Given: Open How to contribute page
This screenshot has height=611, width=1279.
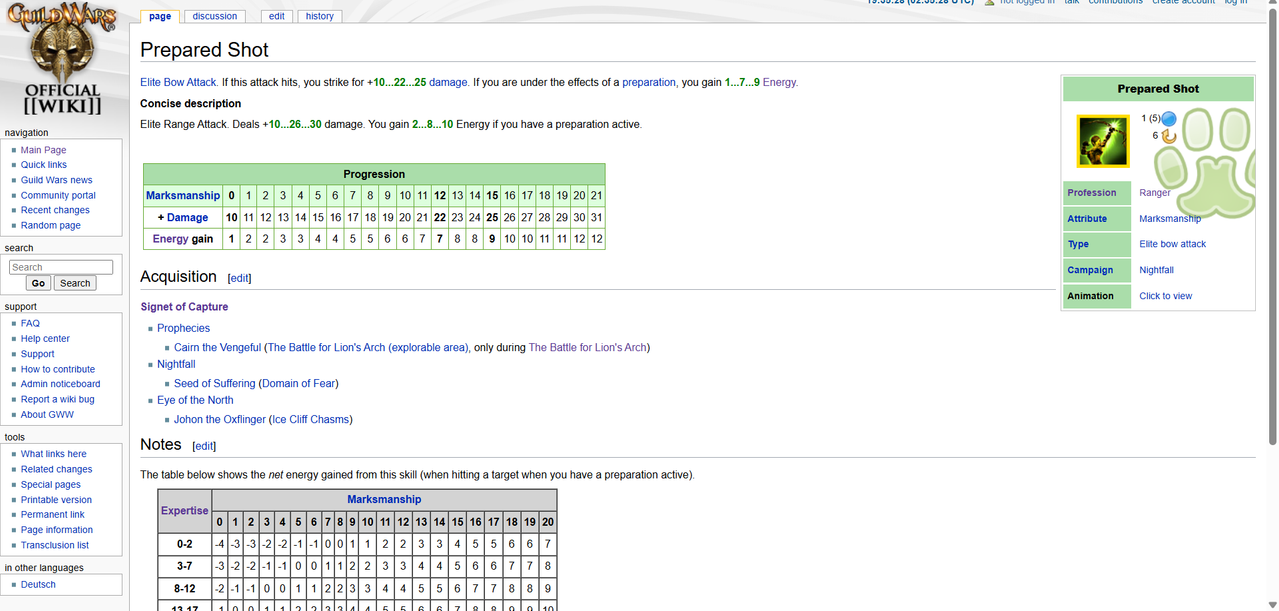Looking at the screenshot, I should (x=58, y=369).
